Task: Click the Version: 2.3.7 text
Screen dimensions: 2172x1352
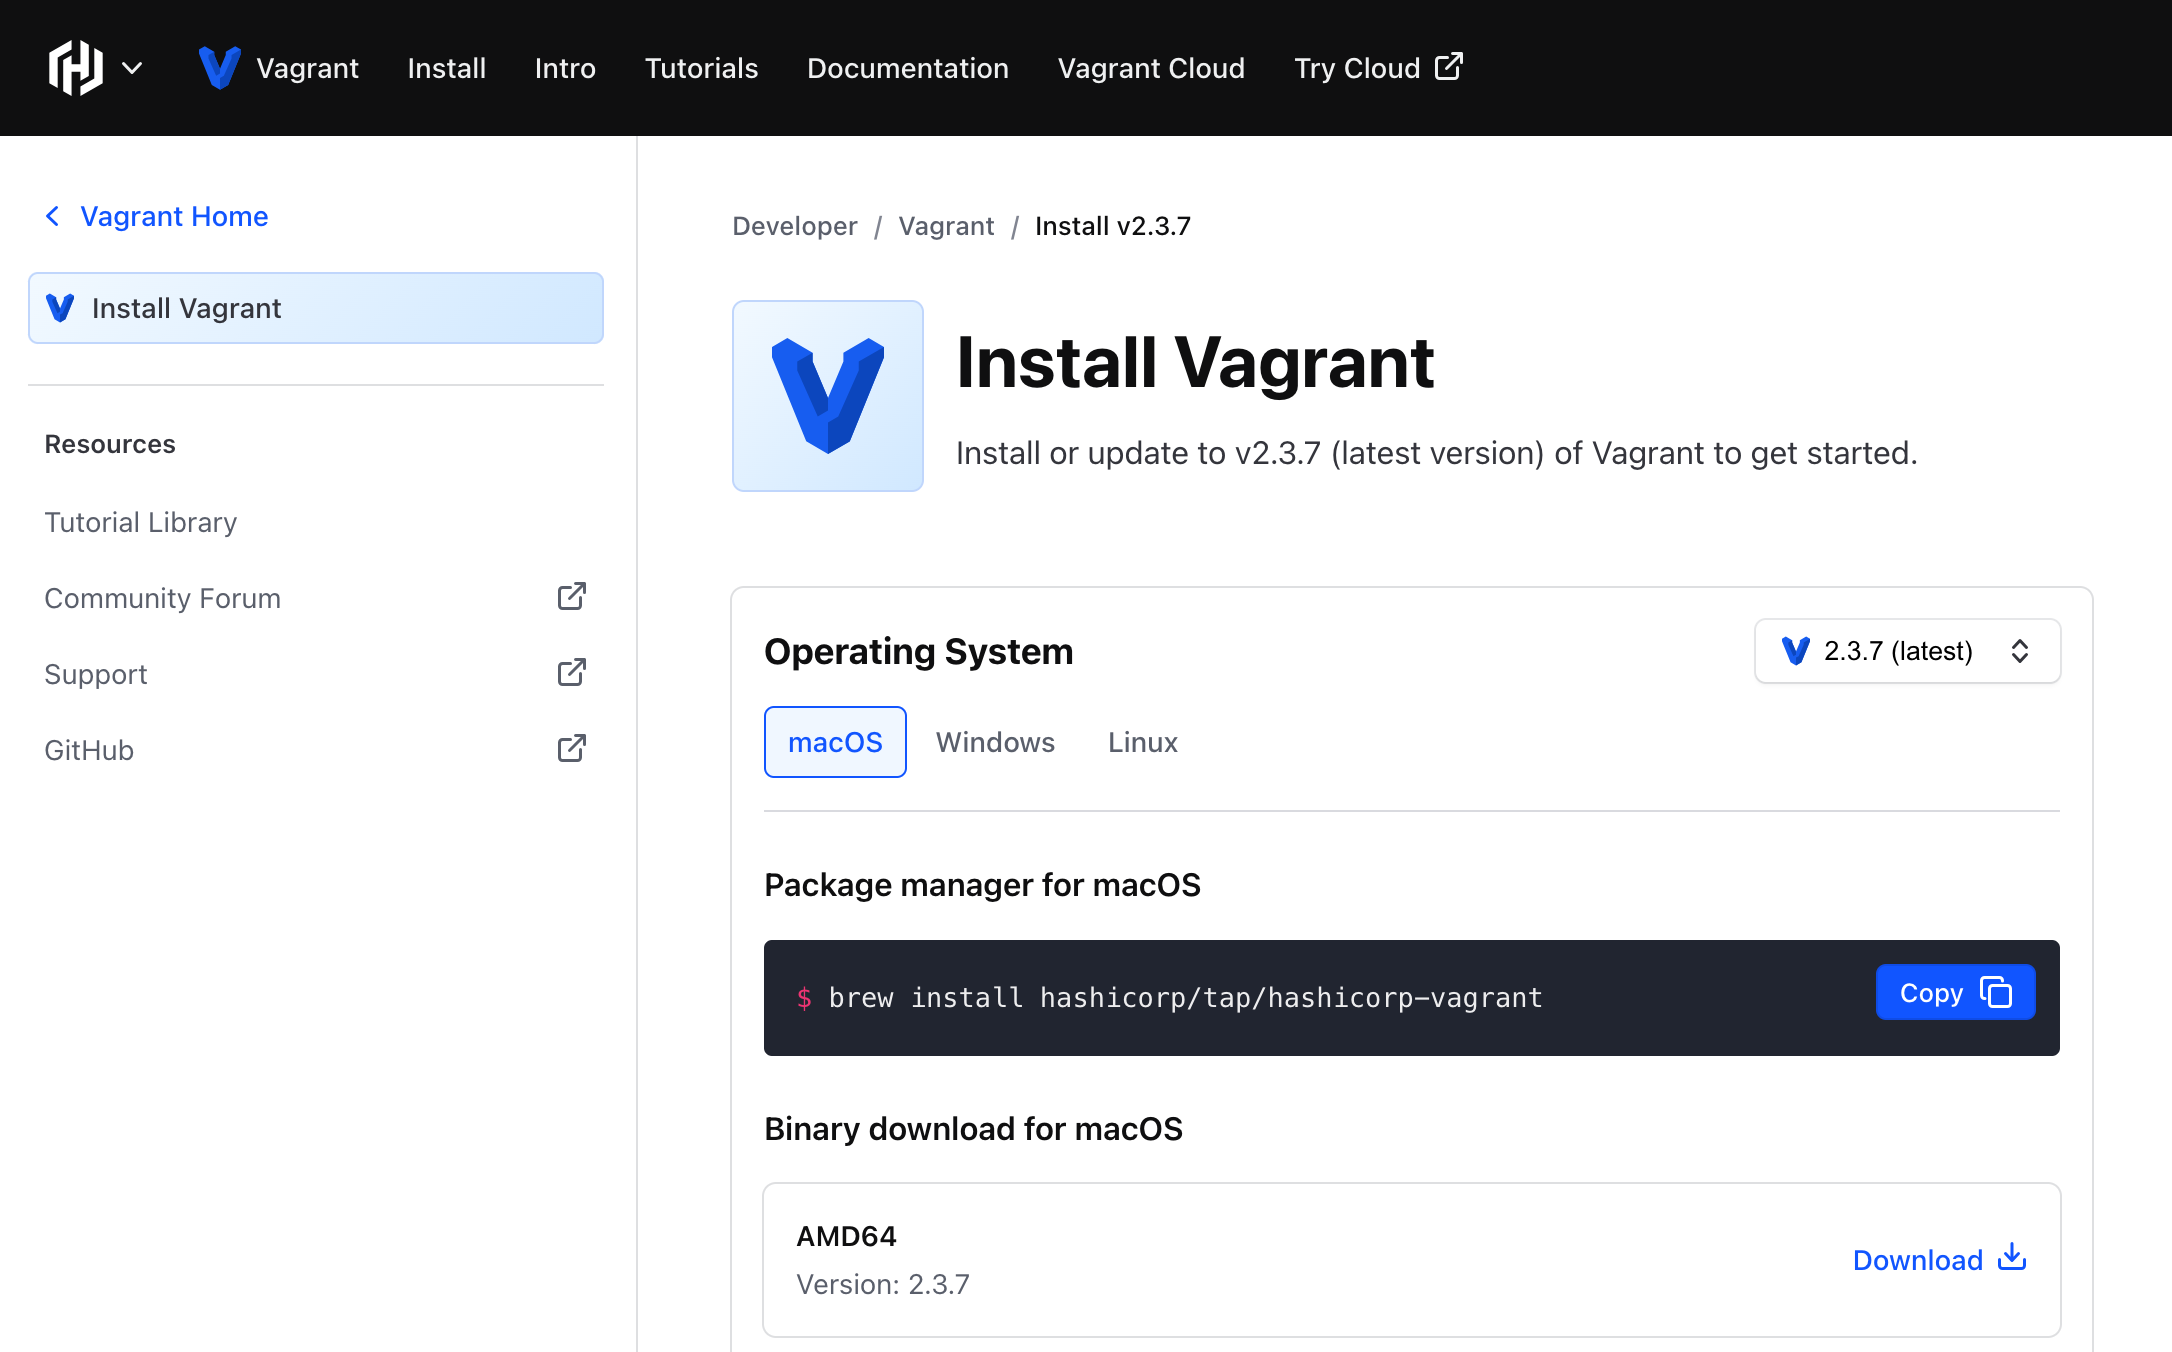Action: pyautogui.click(x=883, y=1284)
